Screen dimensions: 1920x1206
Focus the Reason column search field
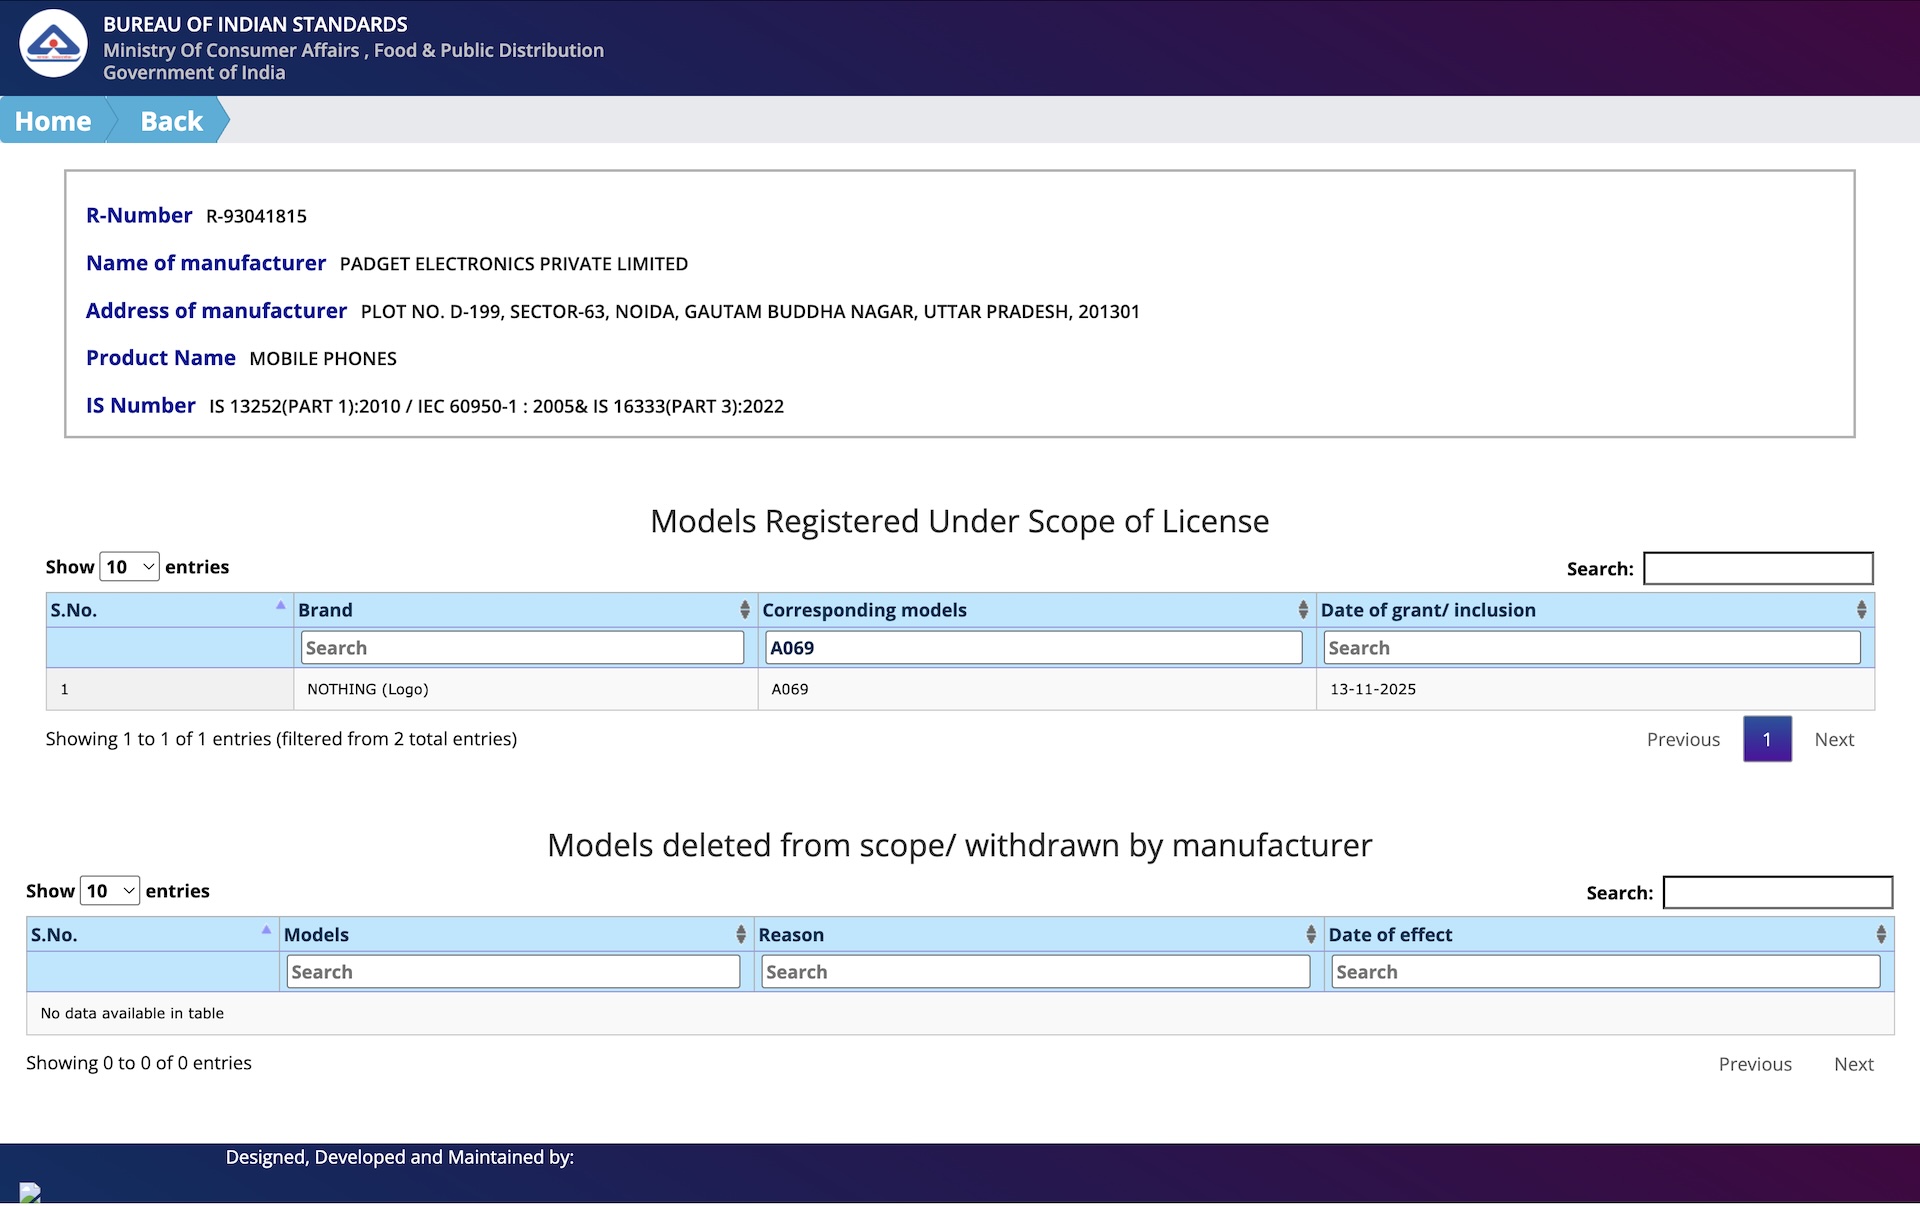tap(1035, 972)
